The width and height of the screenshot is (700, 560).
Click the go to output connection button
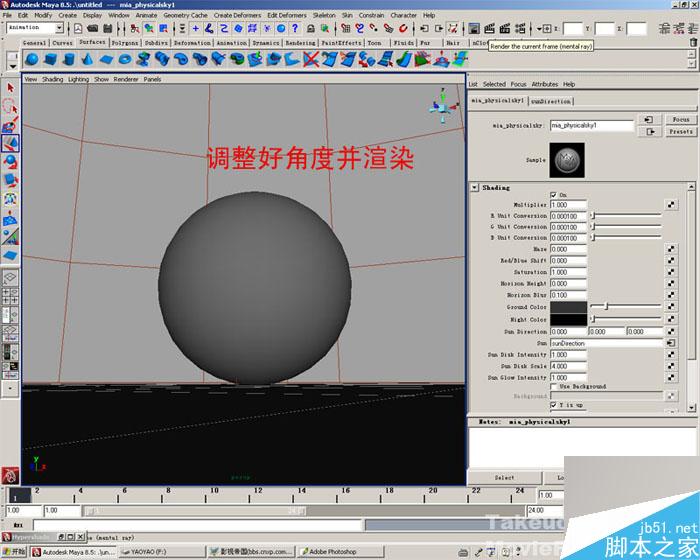point(649,132)
